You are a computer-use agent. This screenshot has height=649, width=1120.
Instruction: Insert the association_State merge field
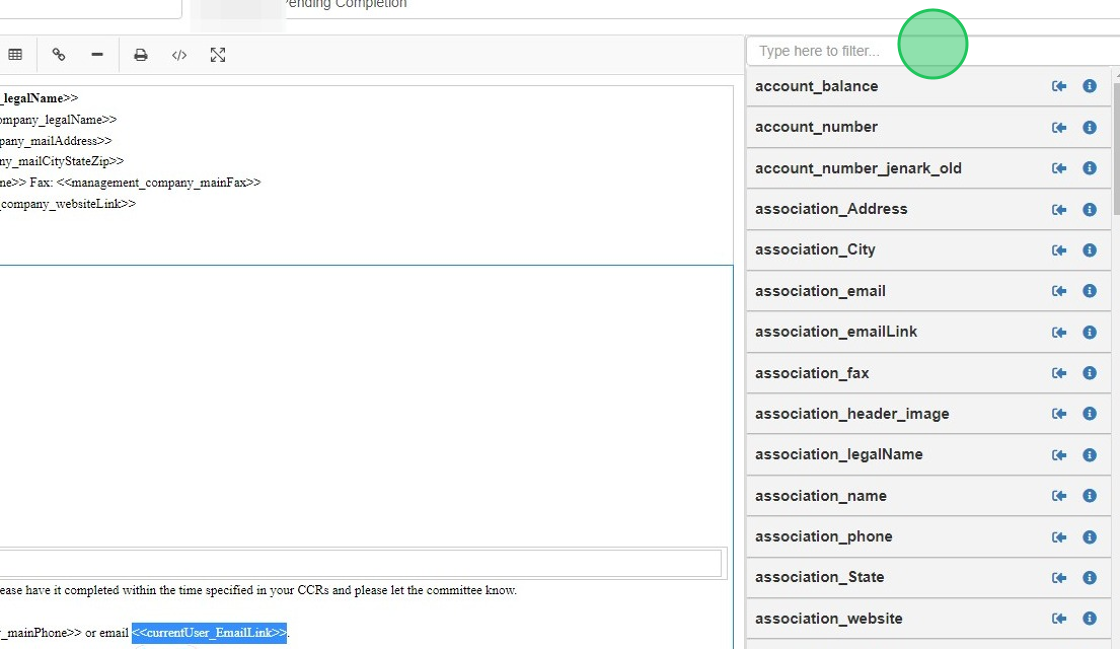click(x=1059, y=578)
